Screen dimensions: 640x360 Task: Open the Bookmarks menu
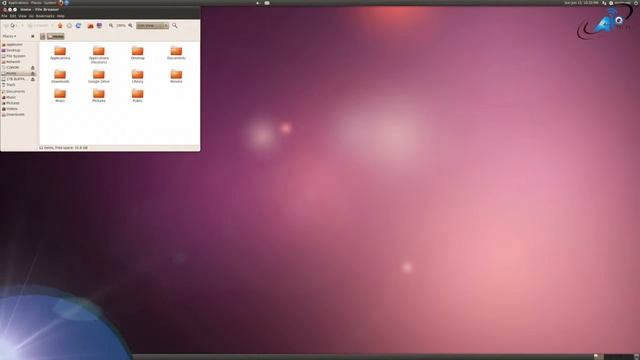pyautogui.click(x=45, y=16)
